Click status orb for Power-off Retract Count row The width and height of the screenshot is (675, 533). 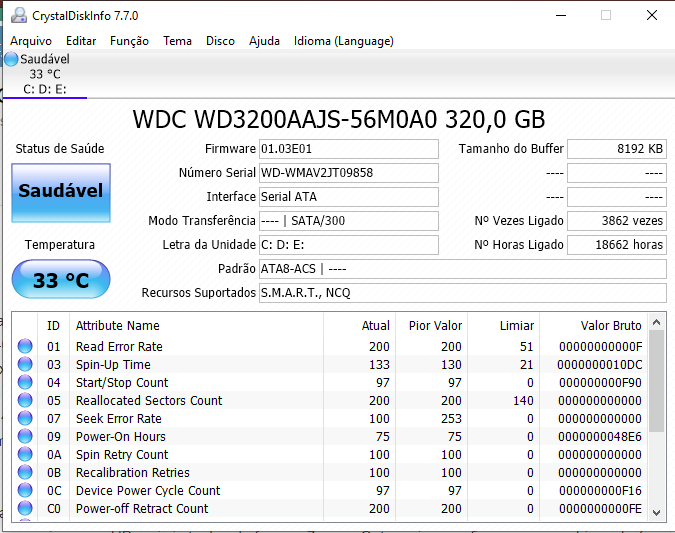[25, 508]
